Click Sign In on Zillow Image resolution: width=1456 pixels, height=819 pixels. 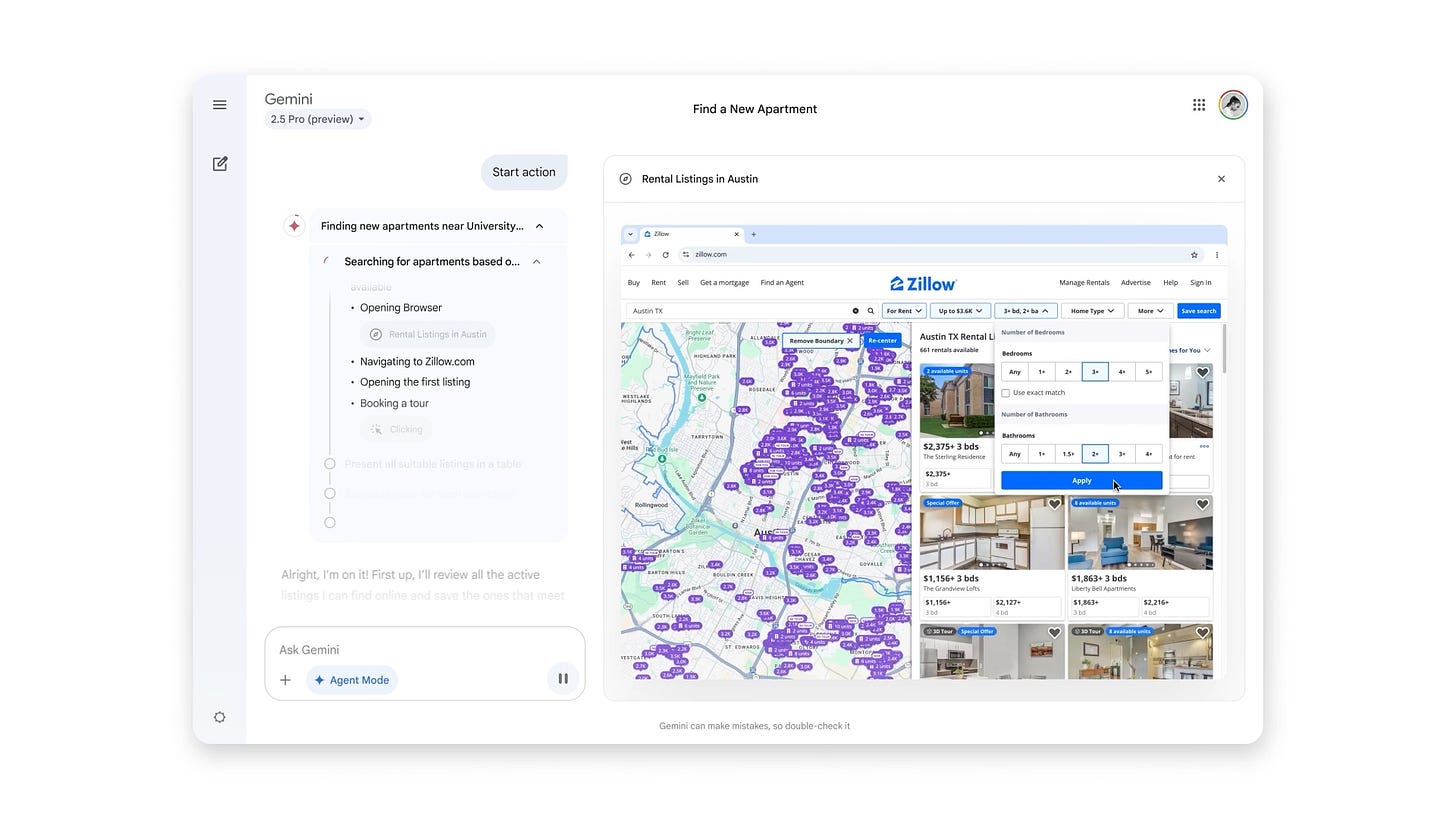[x=1201, y=283]
